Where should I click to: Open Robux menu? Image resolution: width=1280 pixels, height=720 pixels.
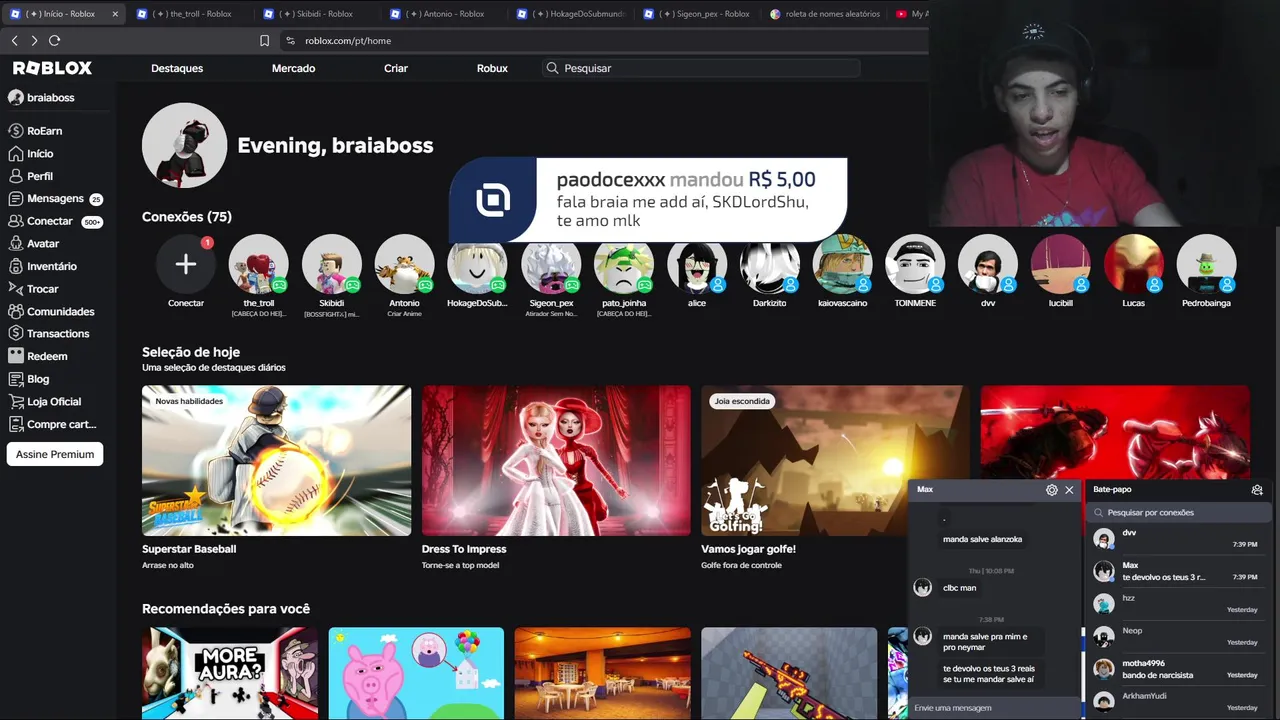click(x=492, y=68)
